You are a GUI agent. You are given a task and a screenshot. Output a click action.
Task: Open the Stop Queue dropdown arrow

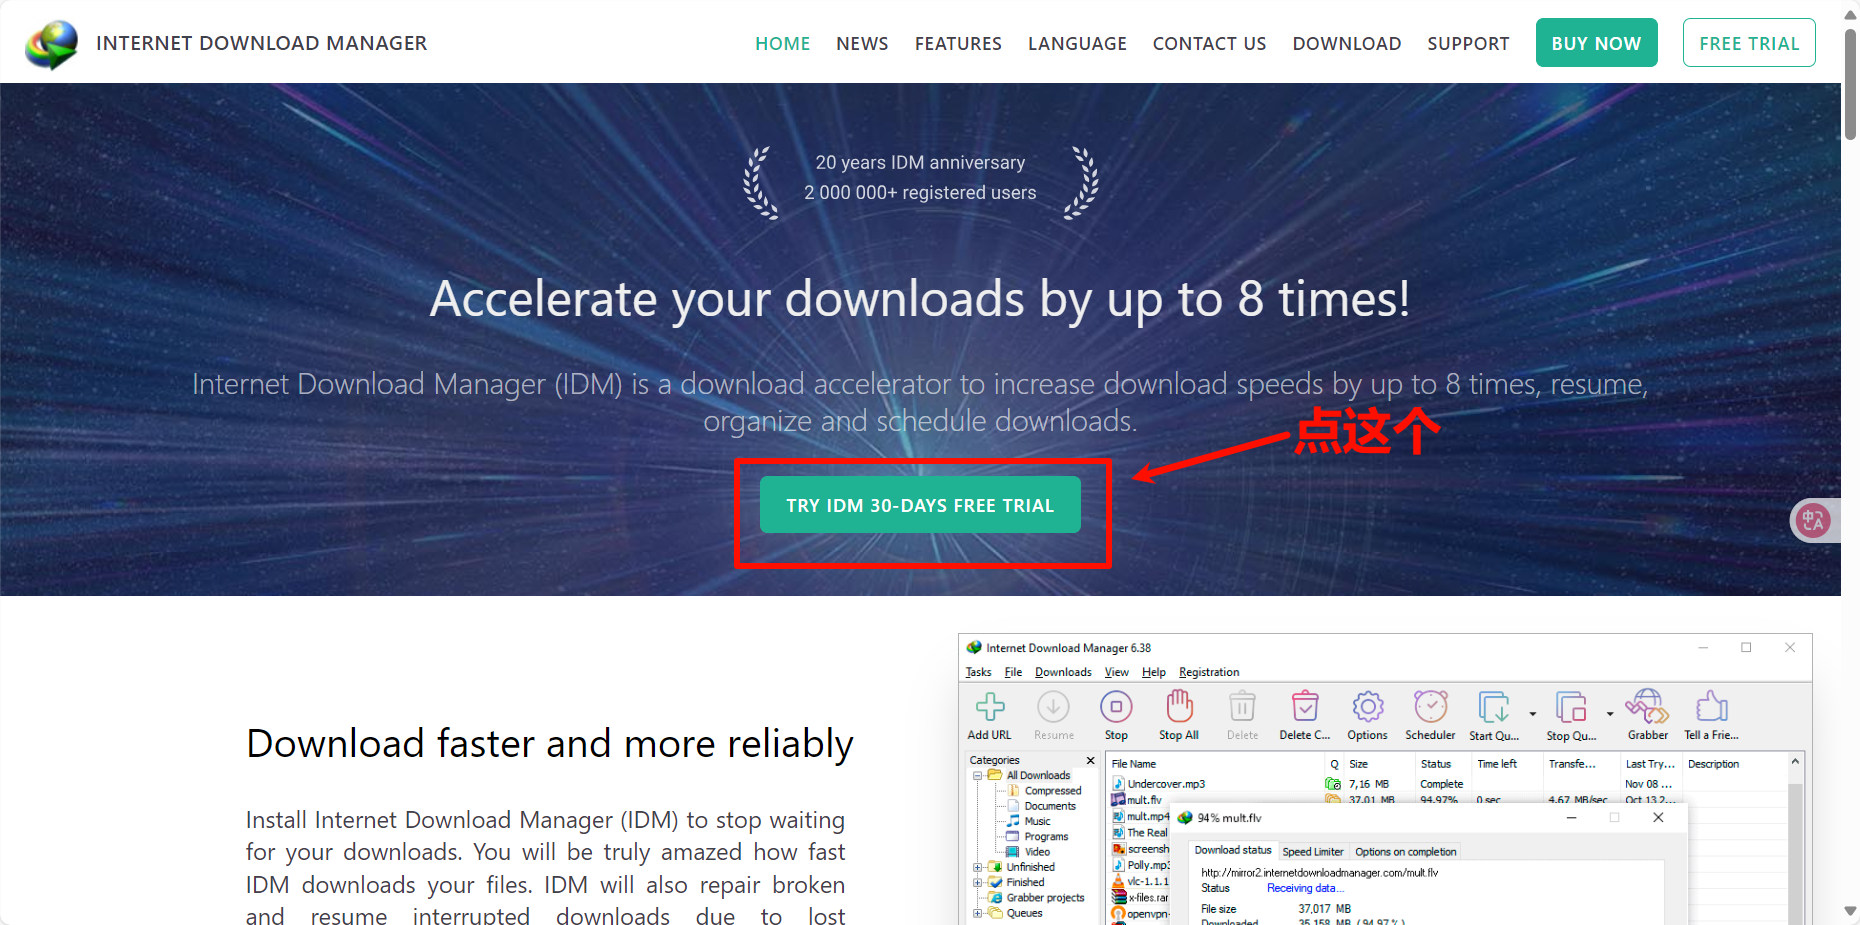coord(1609,714)
